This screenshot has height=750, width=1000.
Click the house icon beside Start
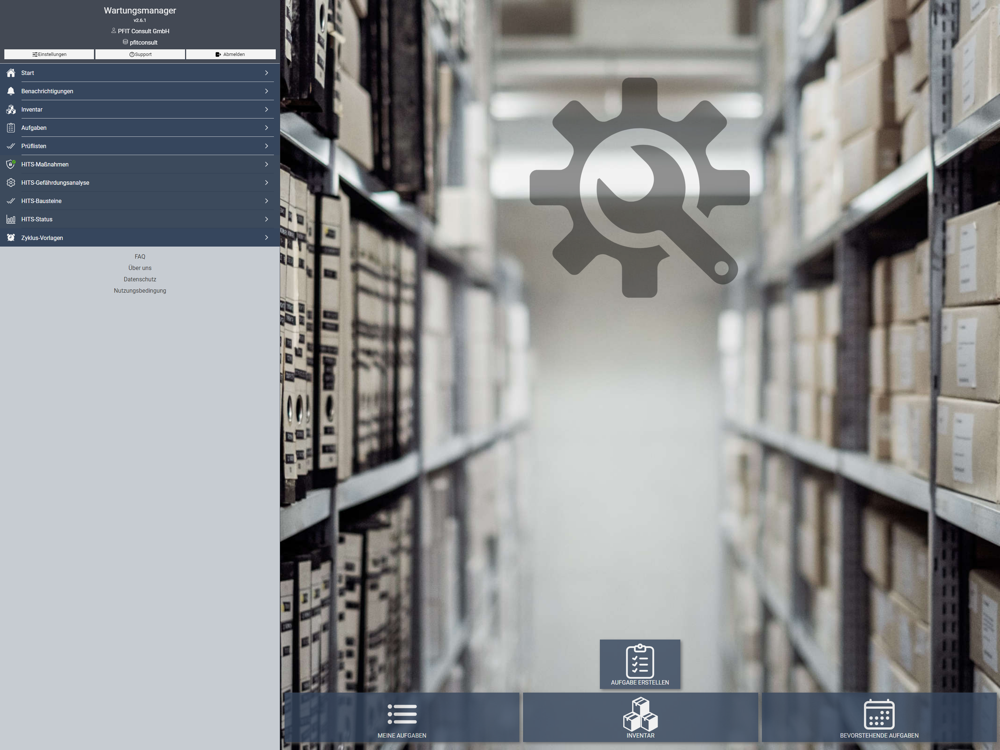11,73
